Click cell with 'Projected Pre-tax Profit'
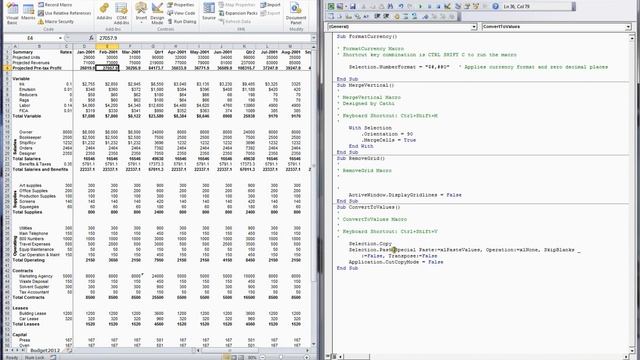This screenshot has height=360, width=640. (37, 68)
